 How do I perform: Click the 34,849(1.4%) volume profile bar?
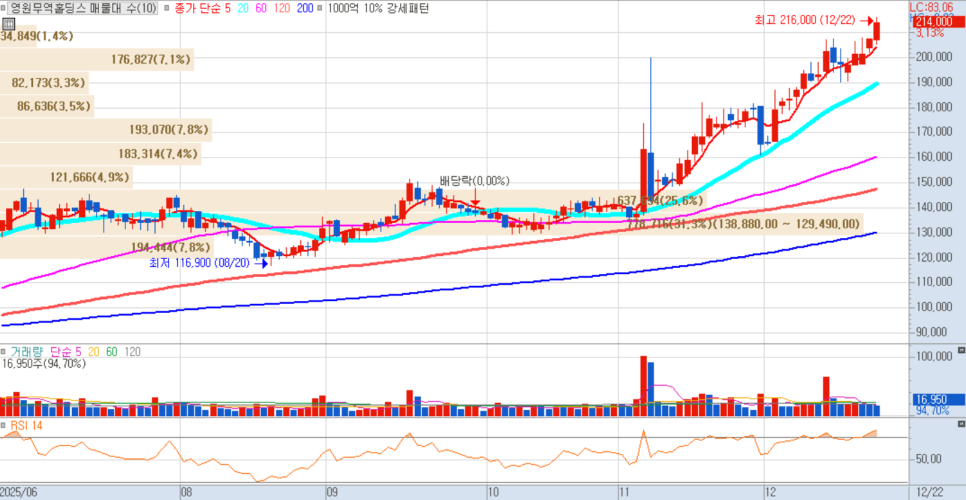tap(18, 36)
